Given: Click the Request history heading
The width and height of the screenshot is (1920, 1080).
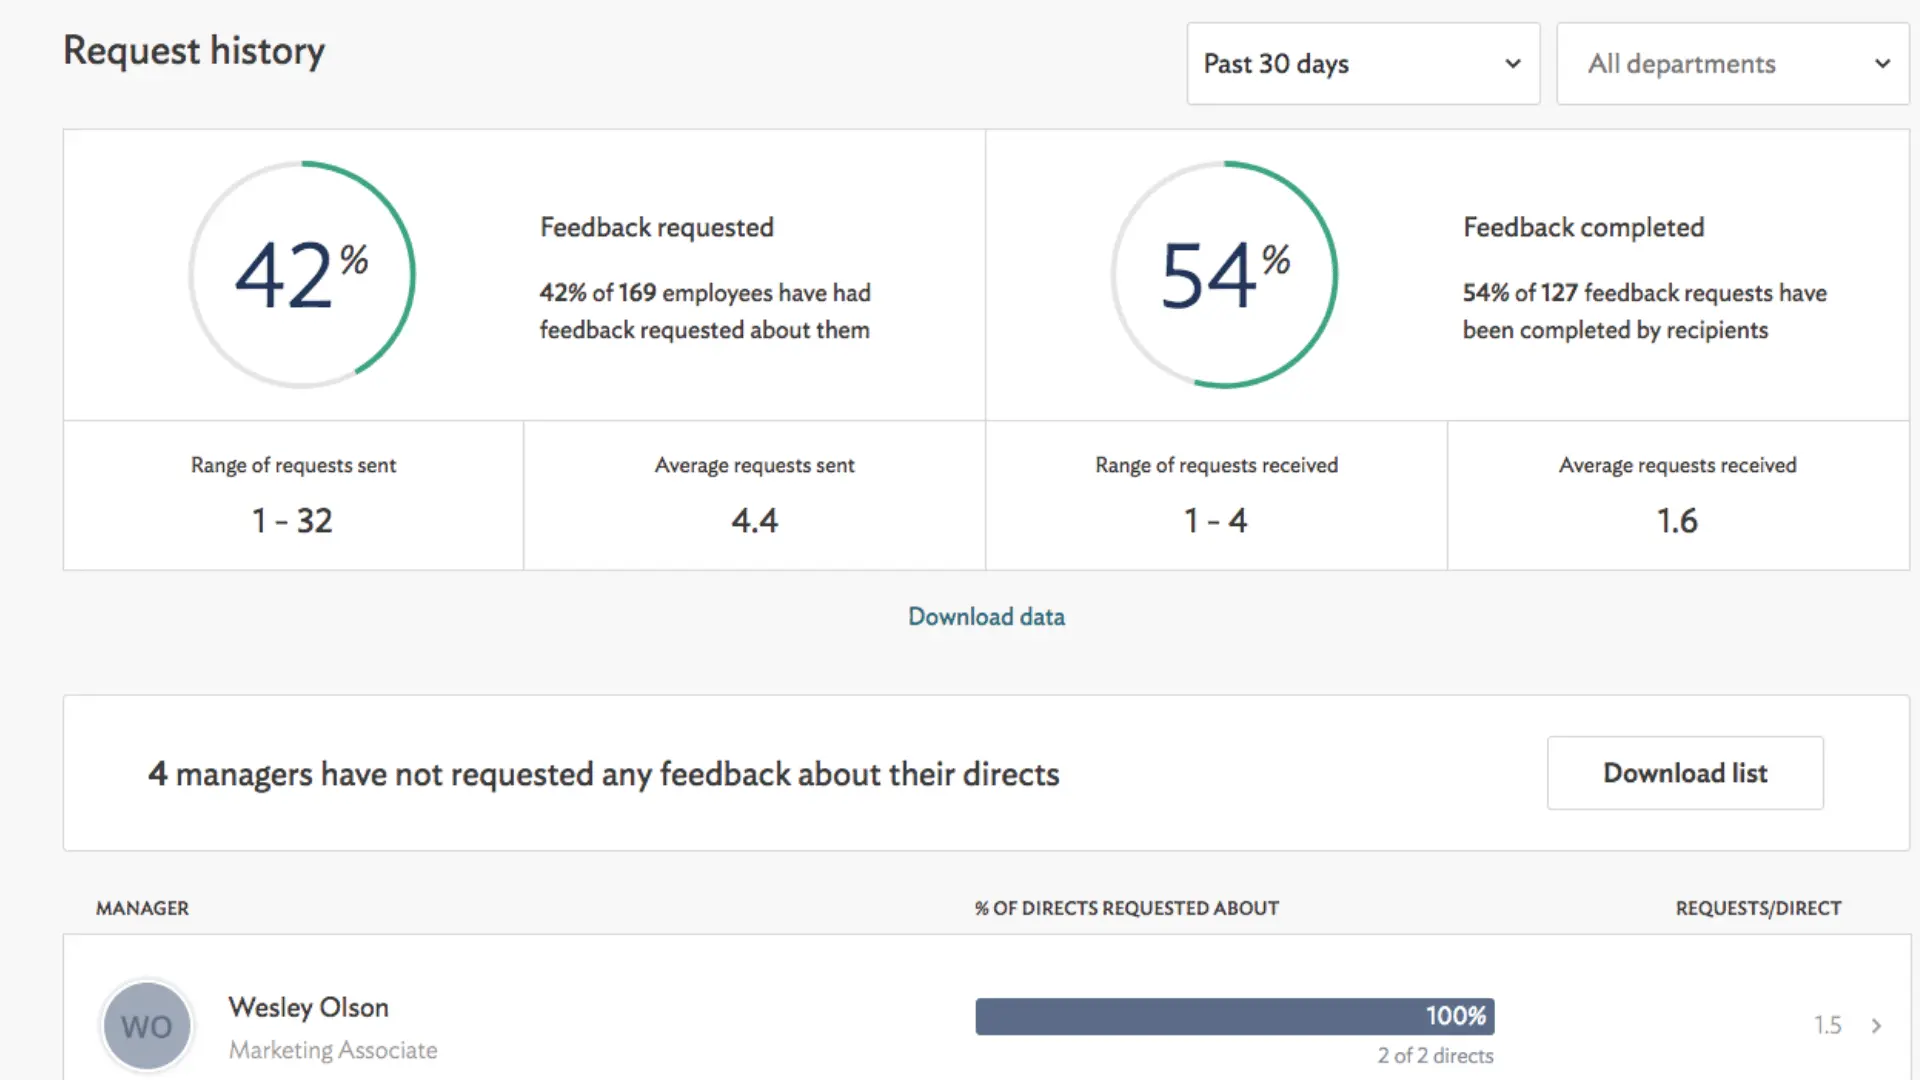Looking at the screenshot, I should (194, 51).
